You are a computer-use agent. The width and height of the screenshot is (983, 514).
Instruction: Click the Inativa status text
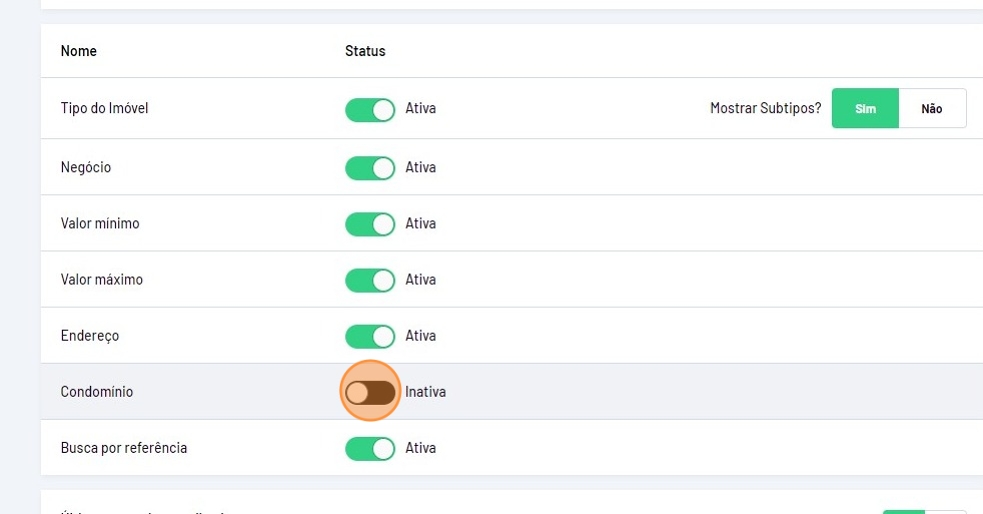pyautogui.click(x=426, y=392)
